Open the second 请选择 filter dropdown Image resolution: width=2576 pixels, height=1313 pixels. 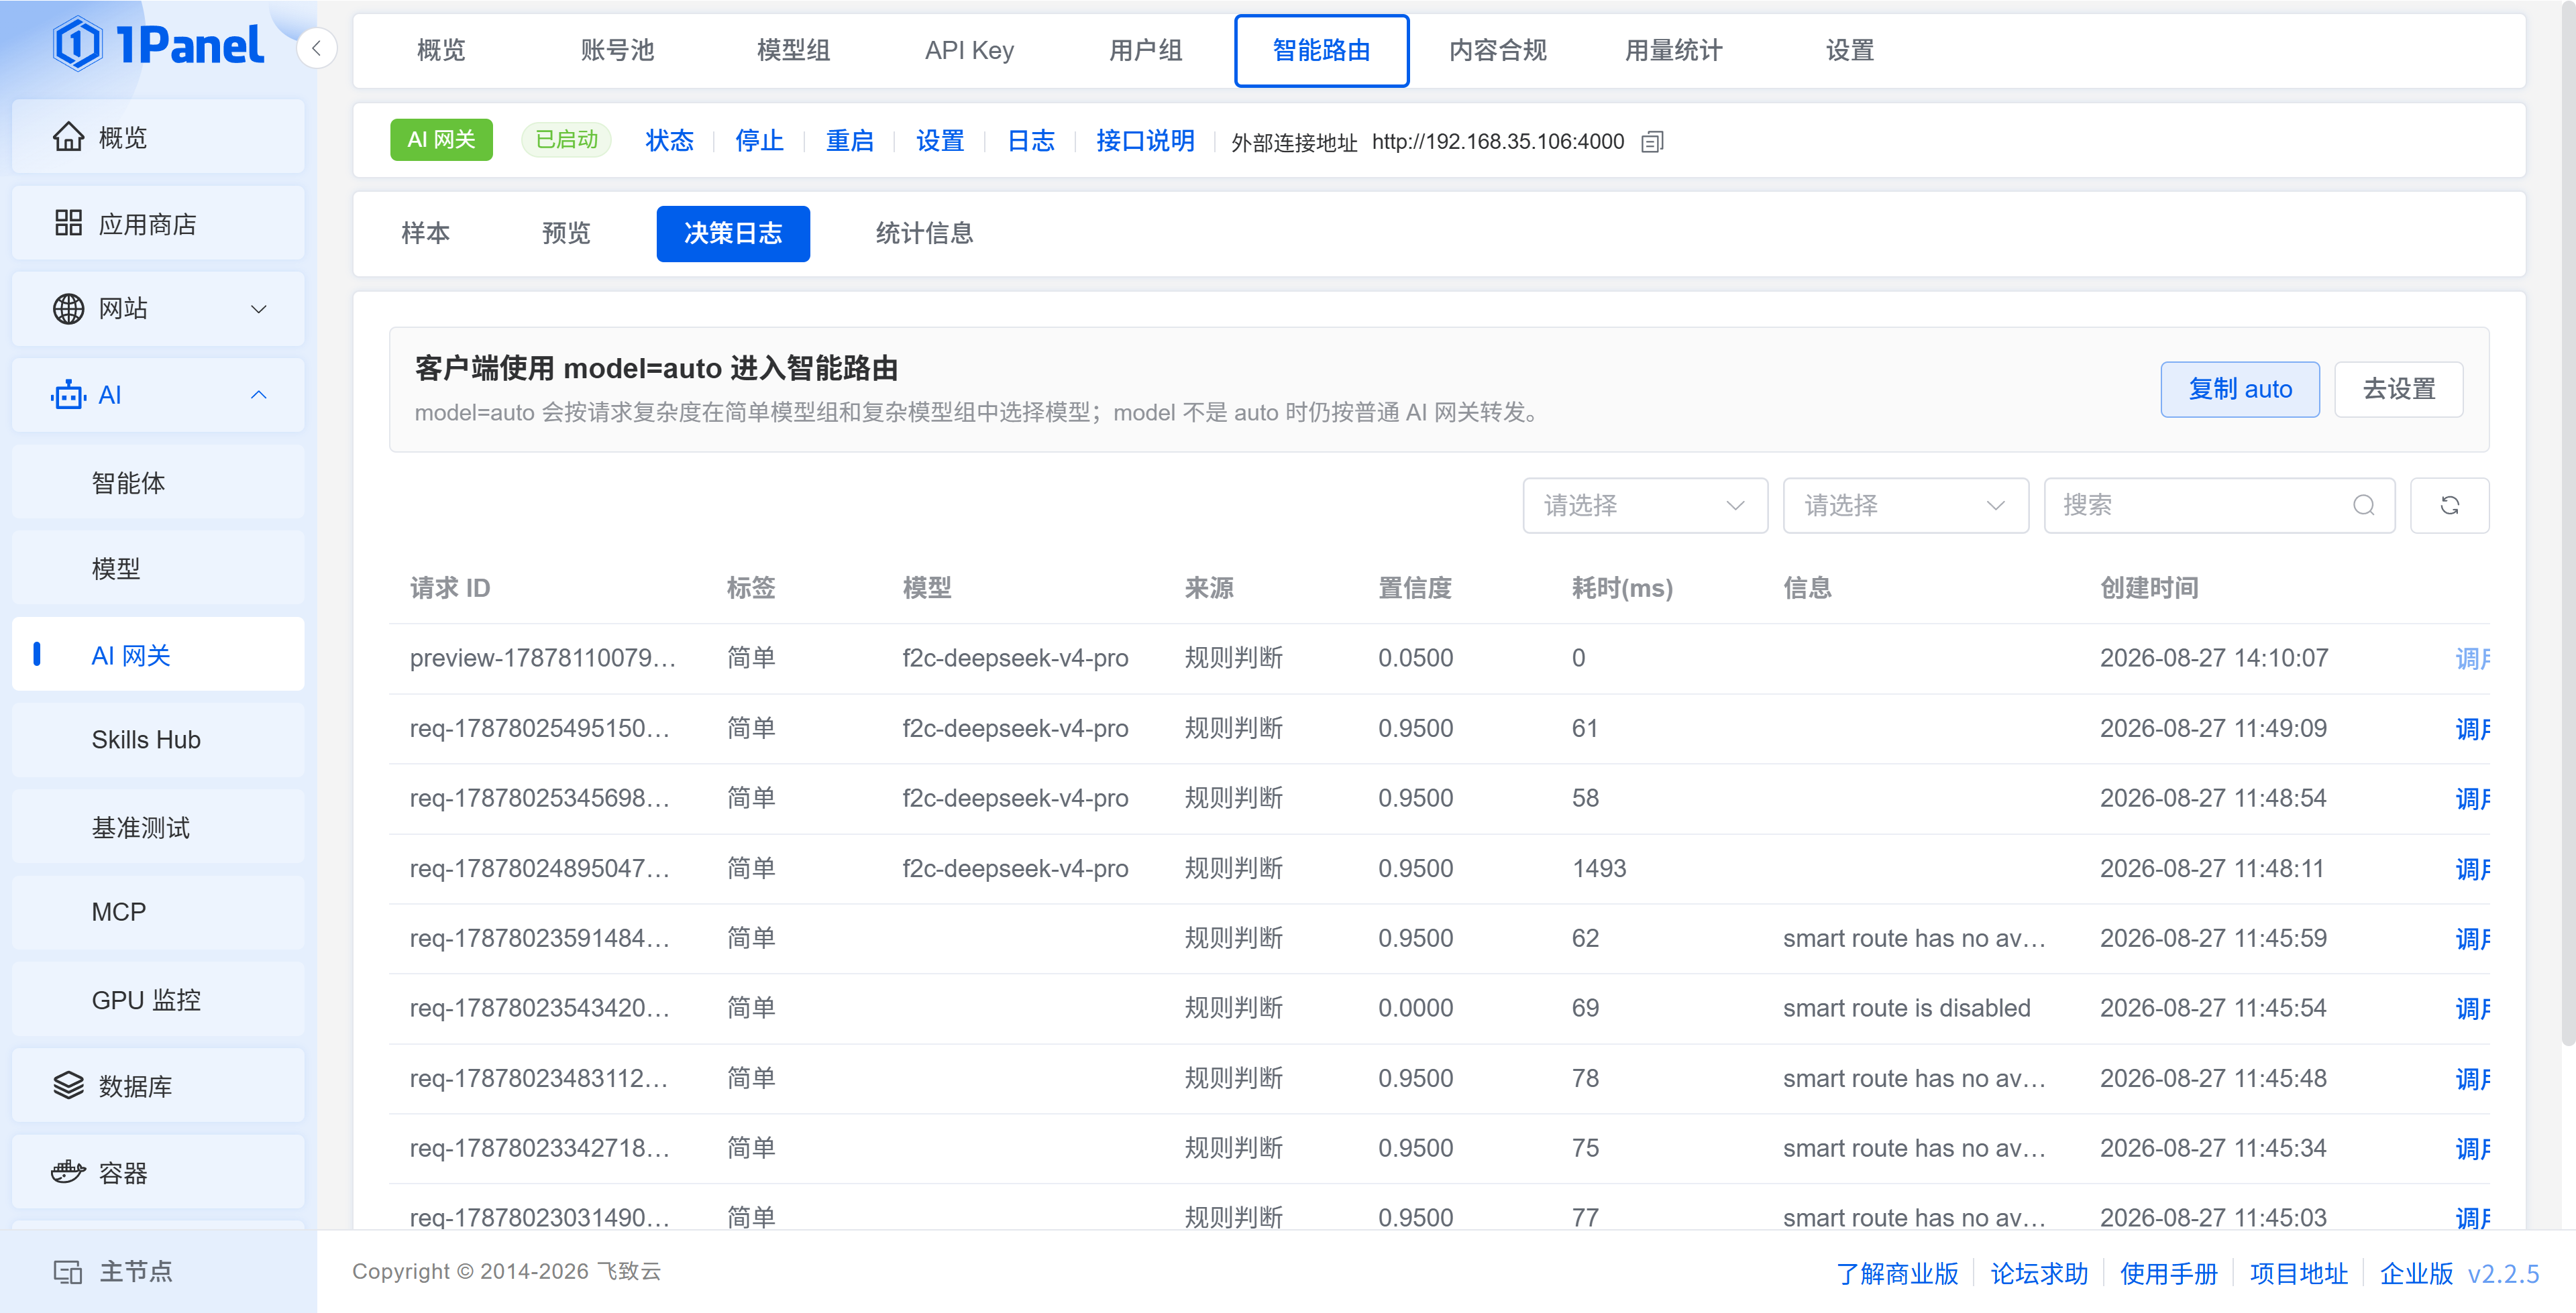tap(1905, 505)
